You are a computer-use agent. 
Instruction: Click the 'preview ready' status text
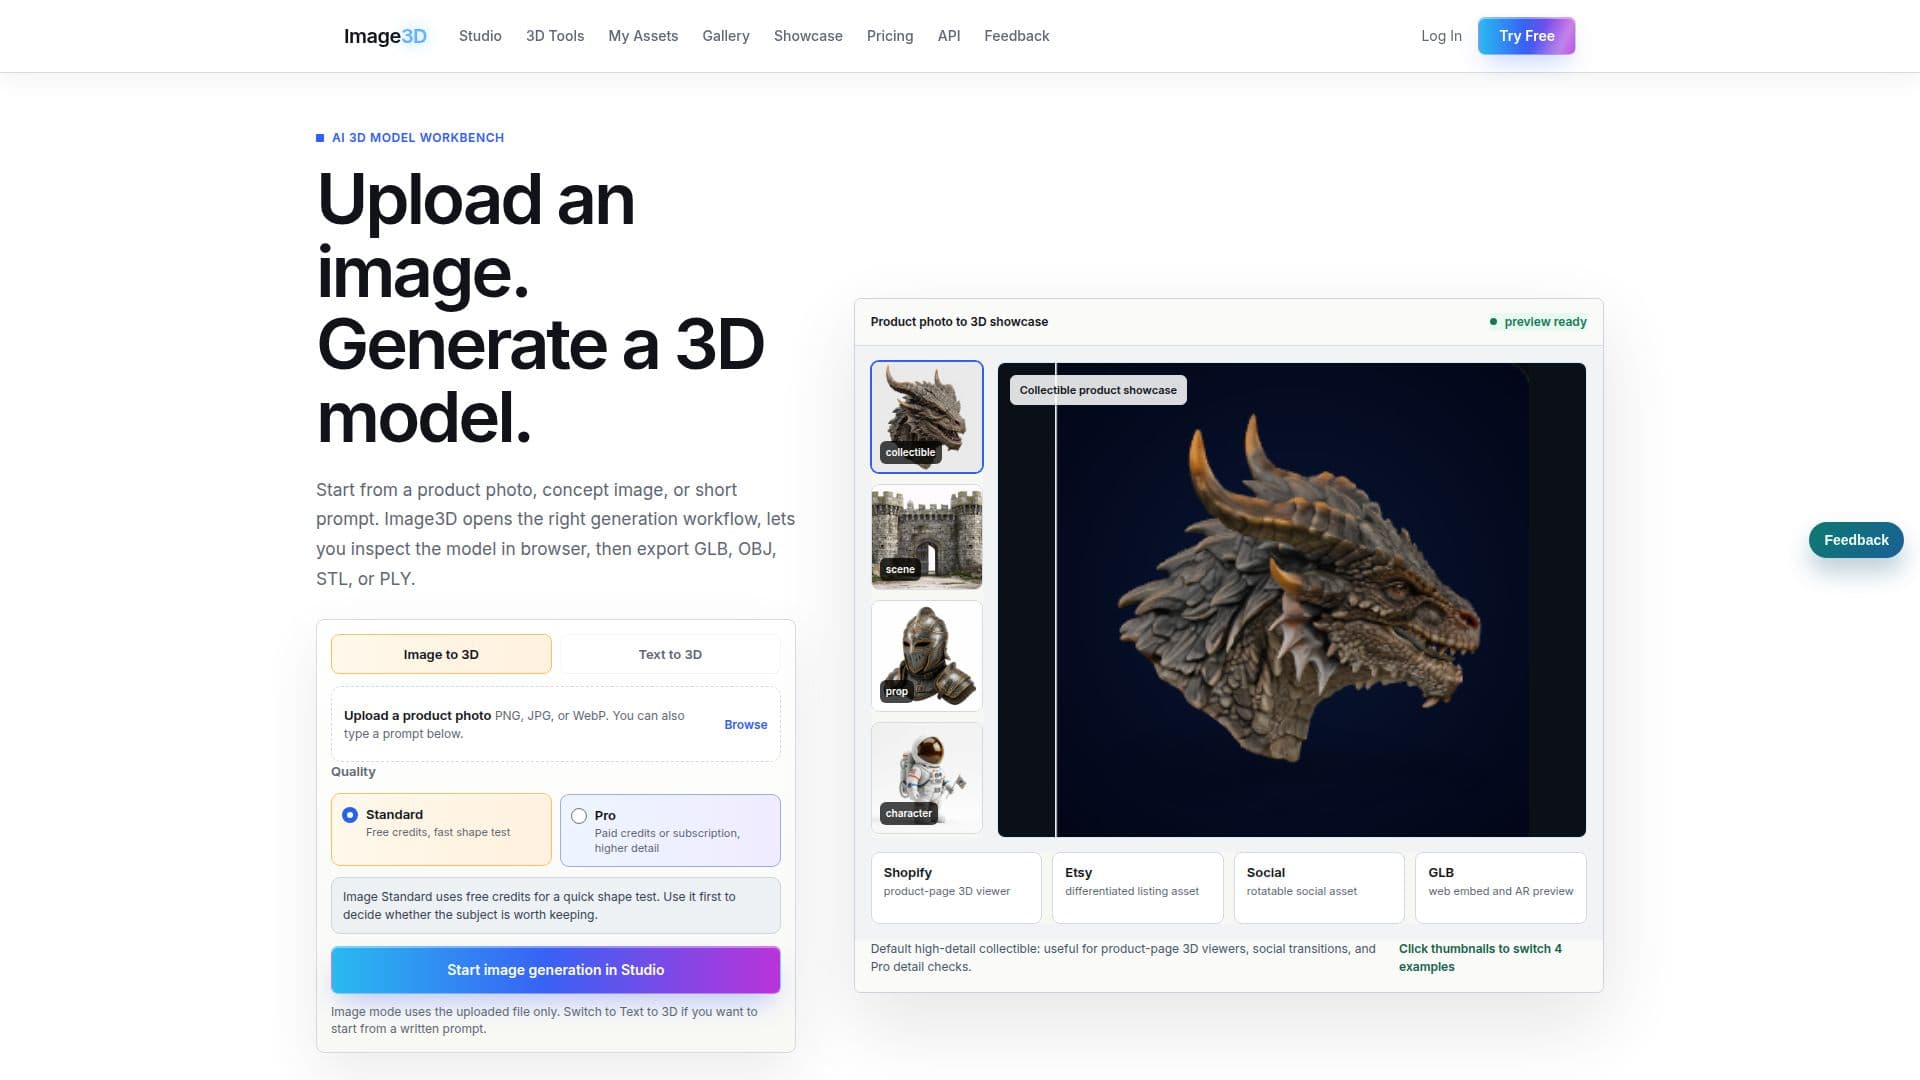1545,322
